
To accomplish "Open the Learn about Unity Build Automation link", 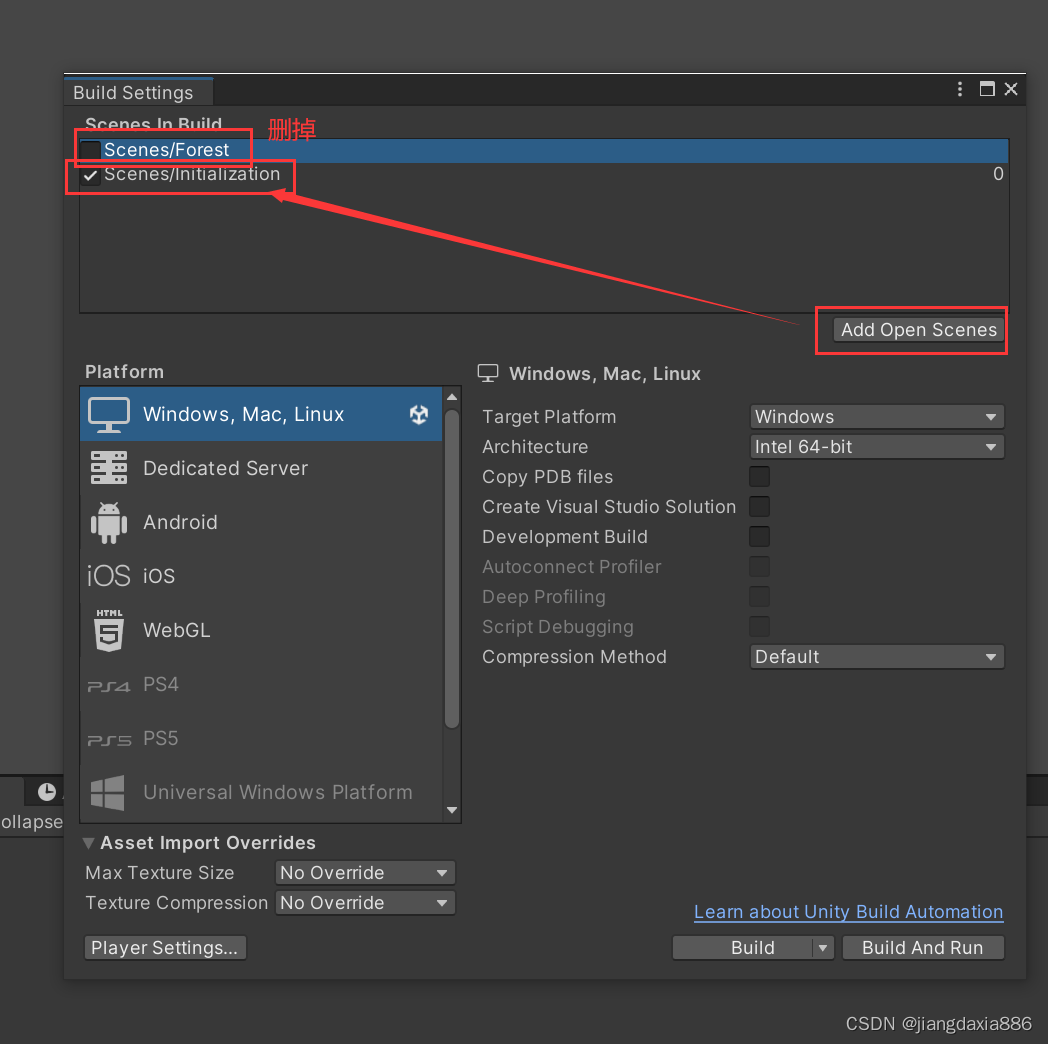I will tap(848, 912).
